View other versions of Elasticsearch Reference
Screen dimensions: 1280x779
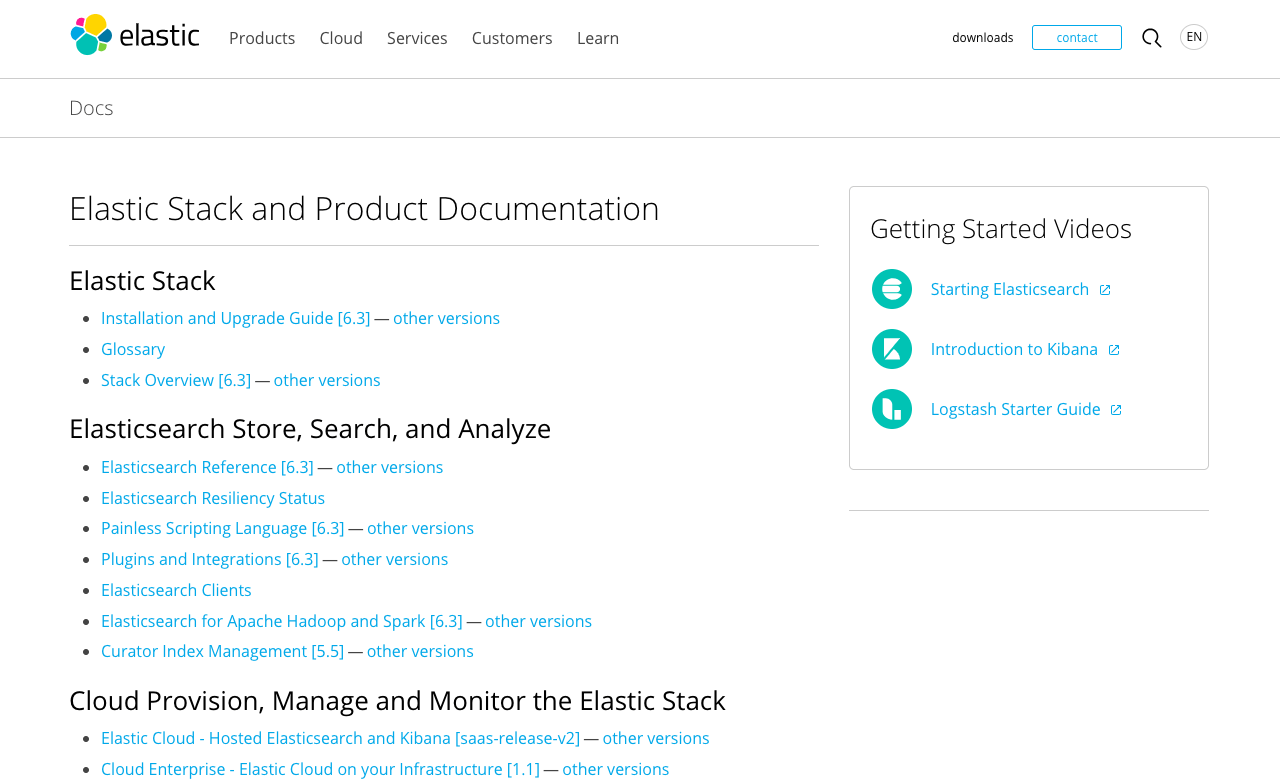click(x=390, y=467)
